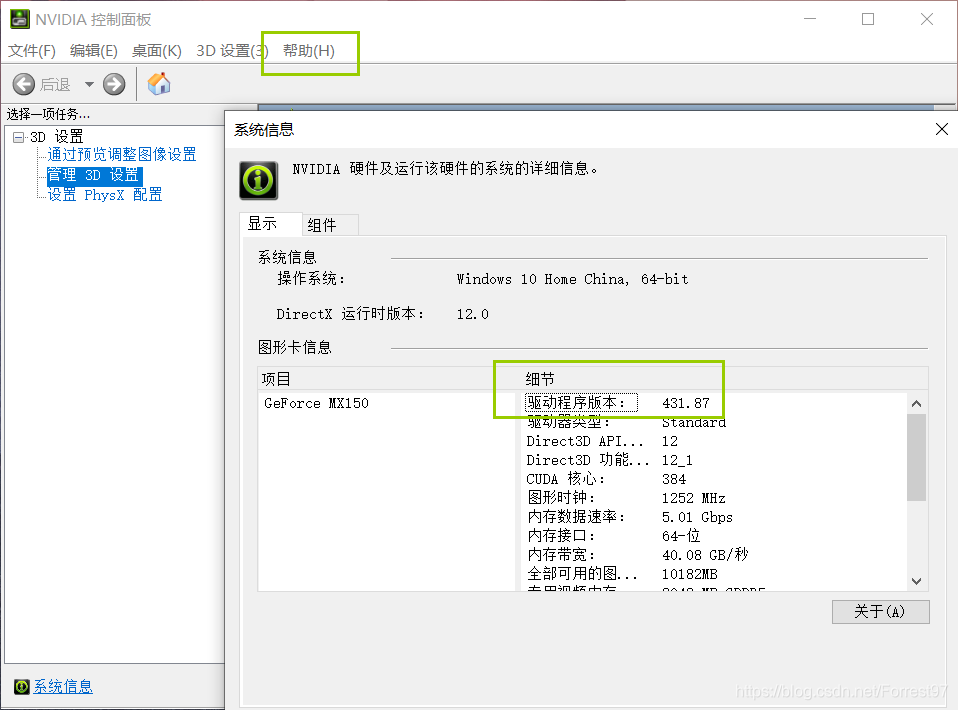Select the 内存数据速率 row

coord(629,517)
